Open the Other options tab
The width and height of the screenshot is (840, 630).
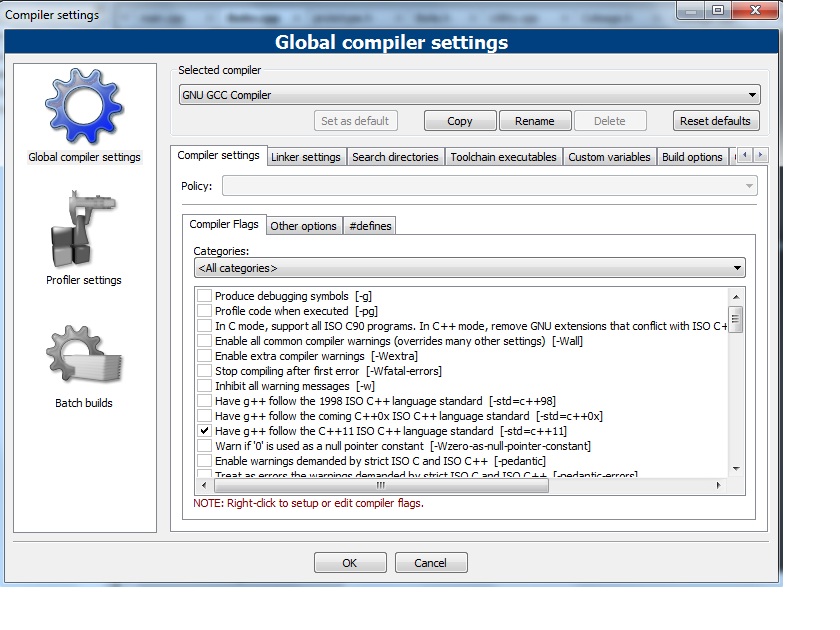[x=303, y=226]
